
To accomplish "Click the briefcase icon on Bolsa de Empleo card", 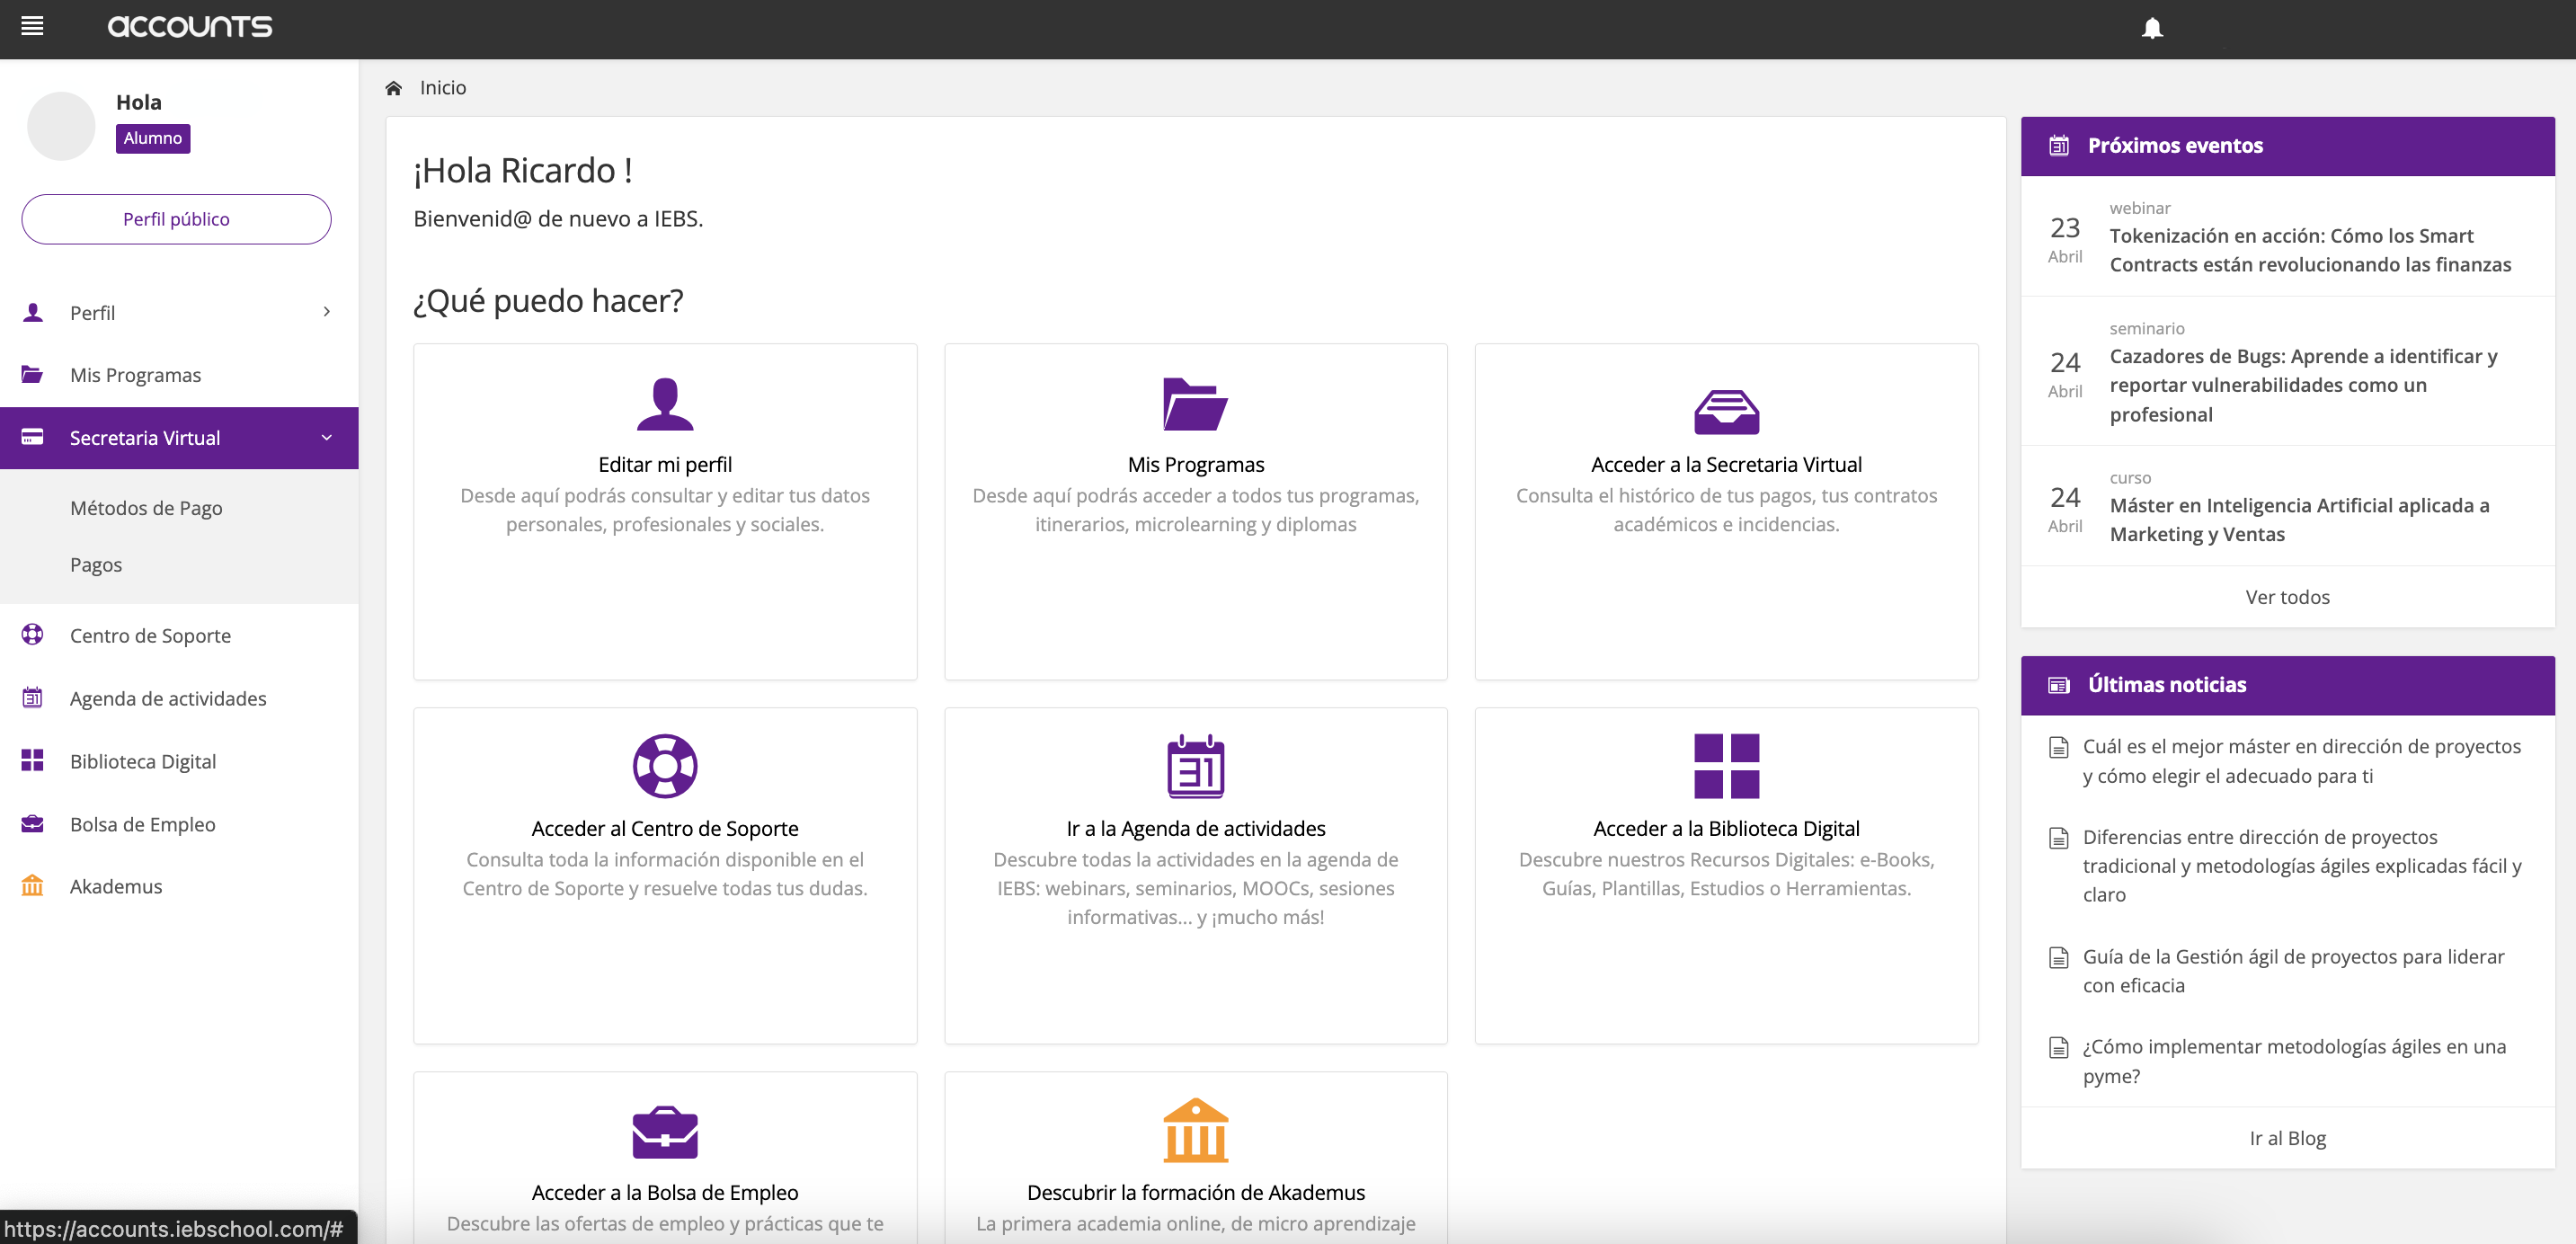I will pyautogui.click(x=665, y=1132).
